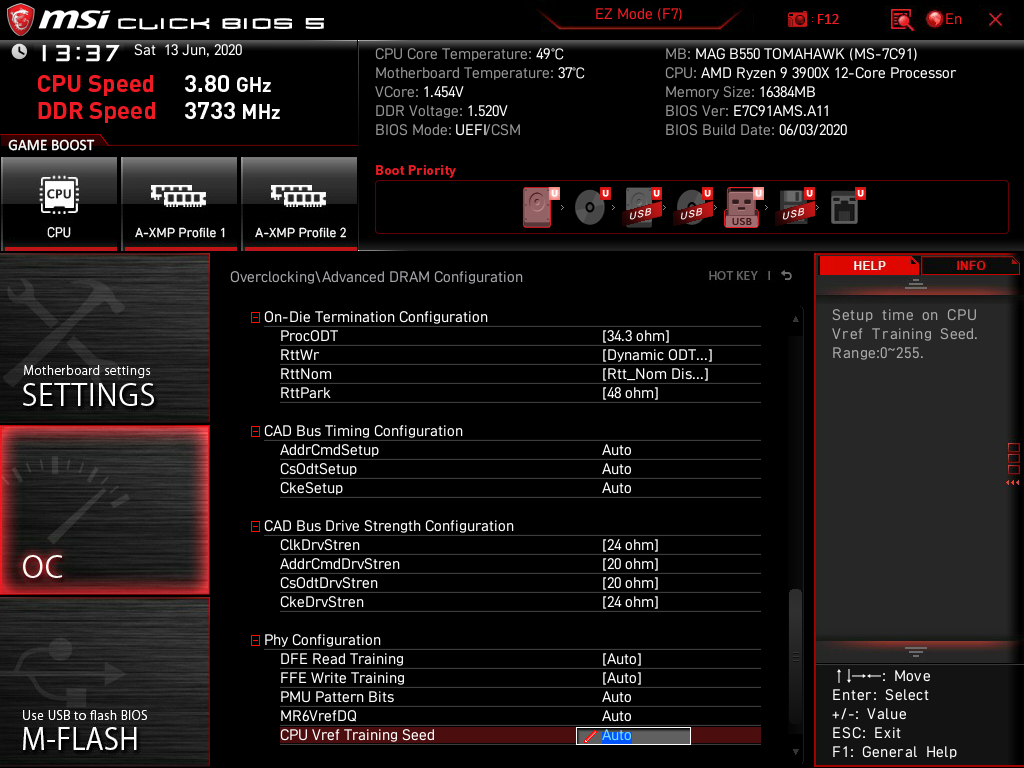The image size is (1024, 768).
Task: Click the date Sat 13 Jun, 2020
Action: click(188, 50)
